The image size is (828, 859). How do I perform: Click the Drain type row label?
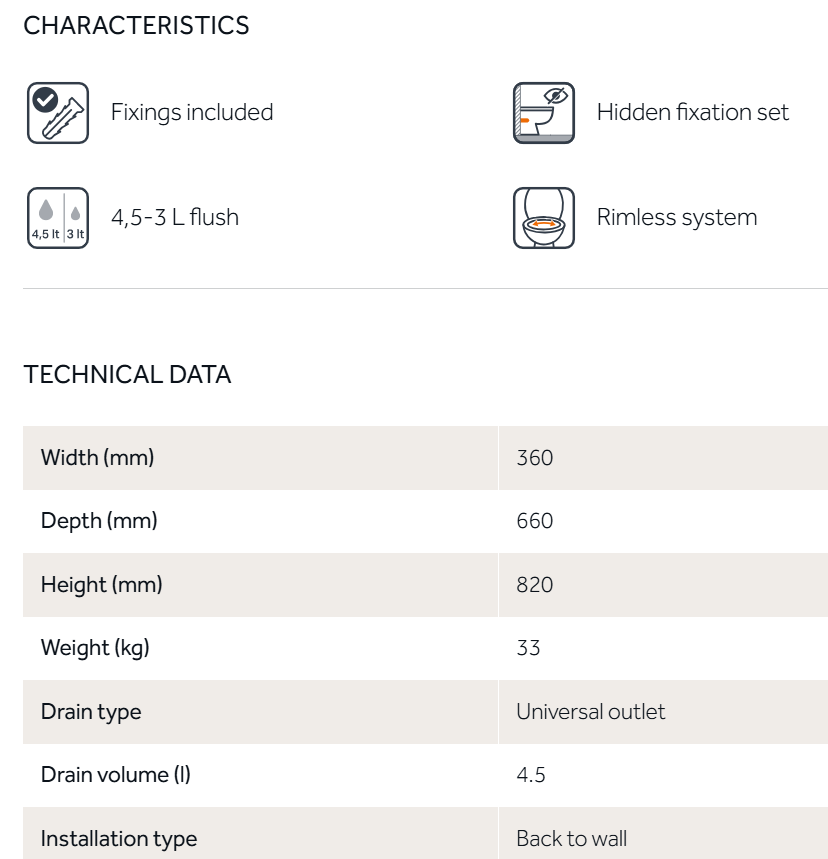[91, 712]
